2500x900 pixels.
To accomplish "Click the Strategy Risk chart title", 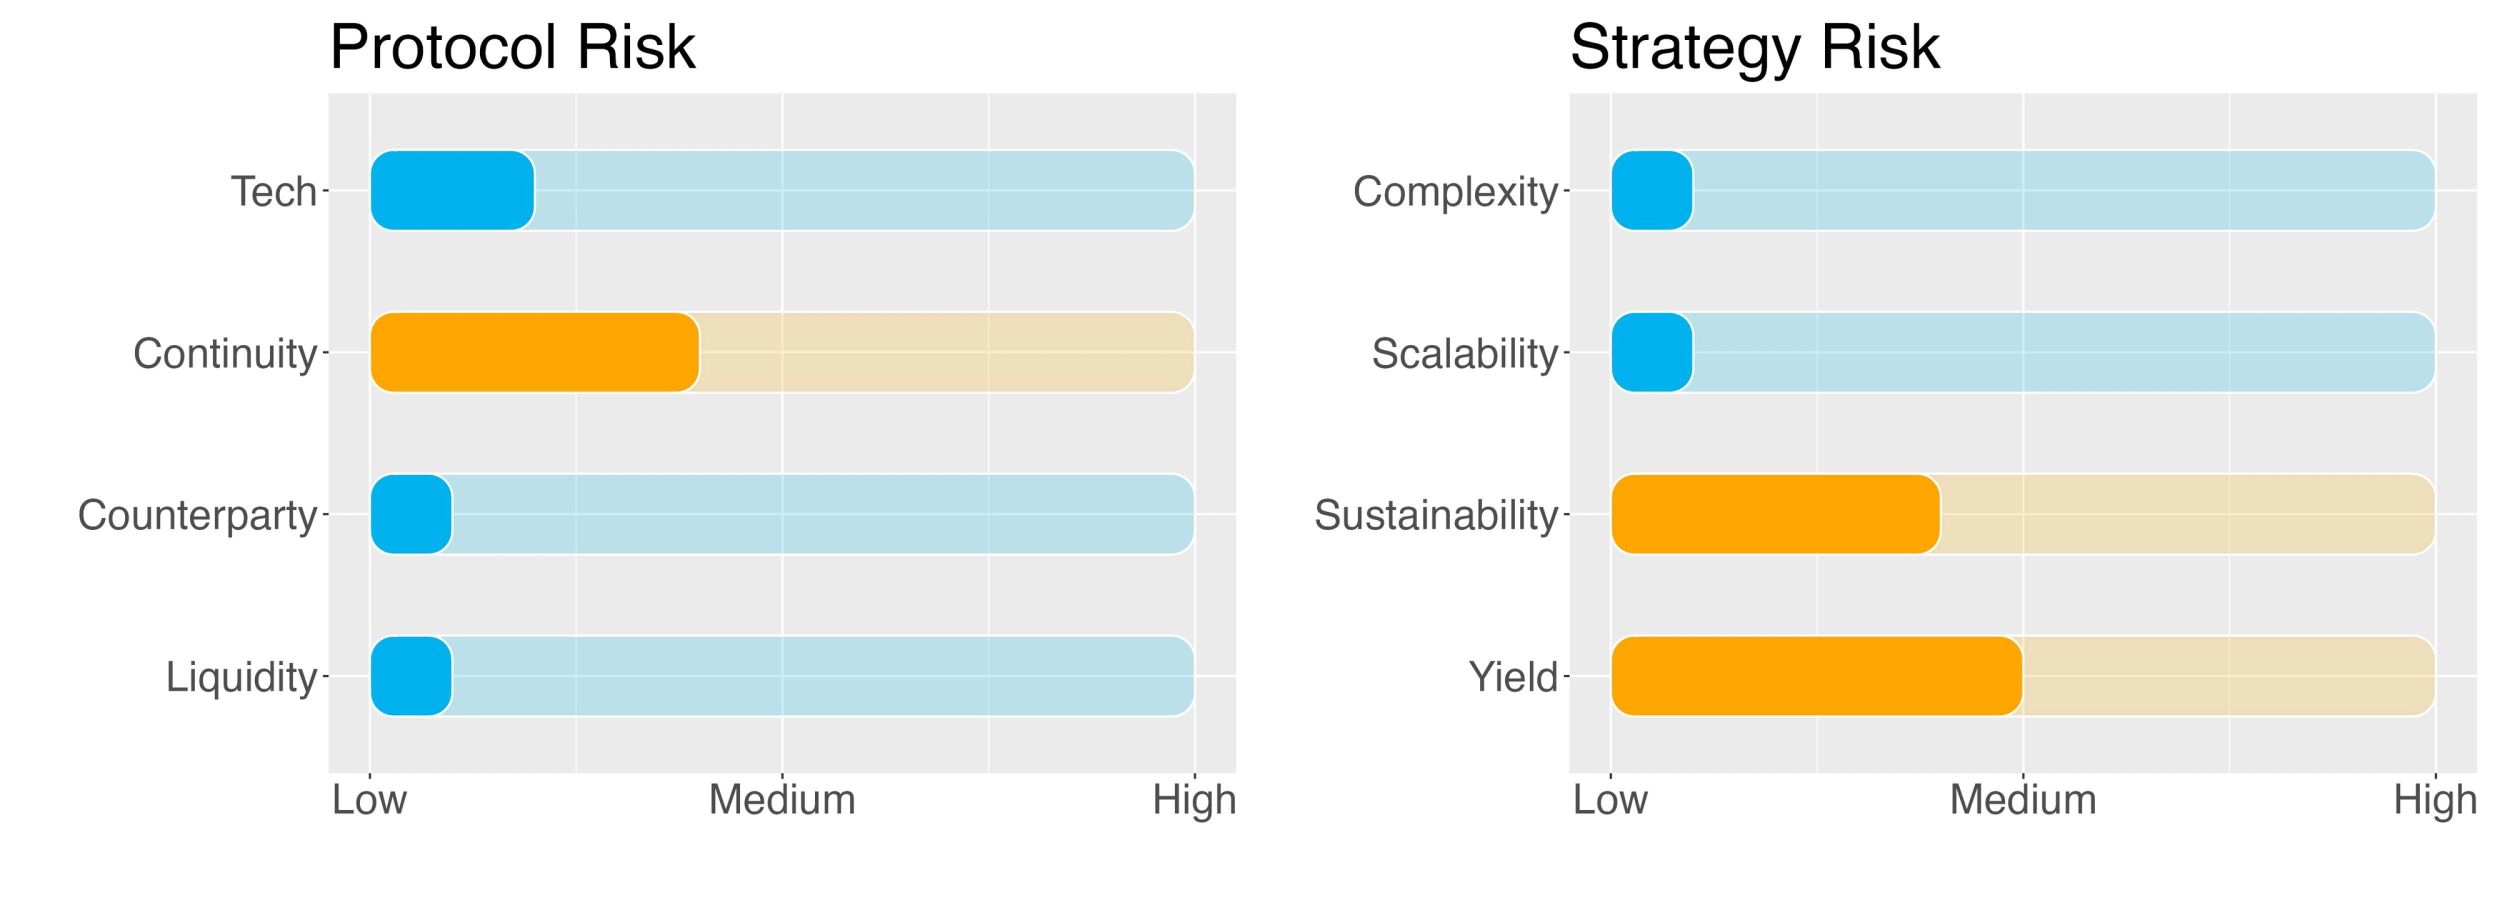I will pyautogui.click(x=1755, y=47).
